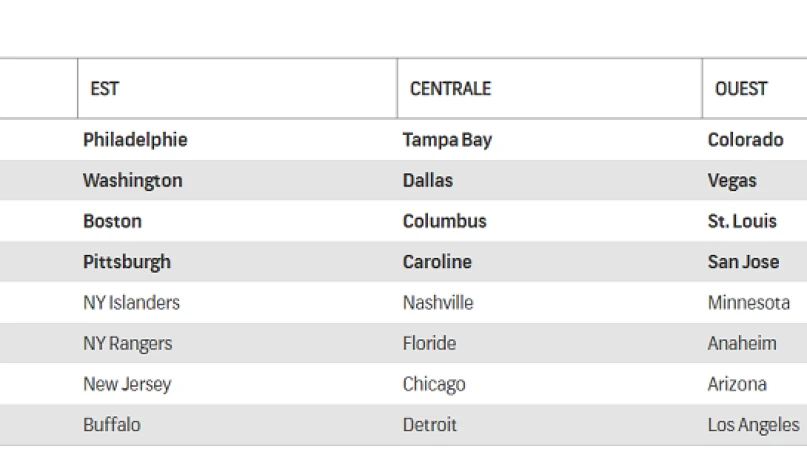The height and width of the screenshot is (449, 807).
Task: Select NY Rangers row cell
Action: pyautogui.click(x=127, y=343)
